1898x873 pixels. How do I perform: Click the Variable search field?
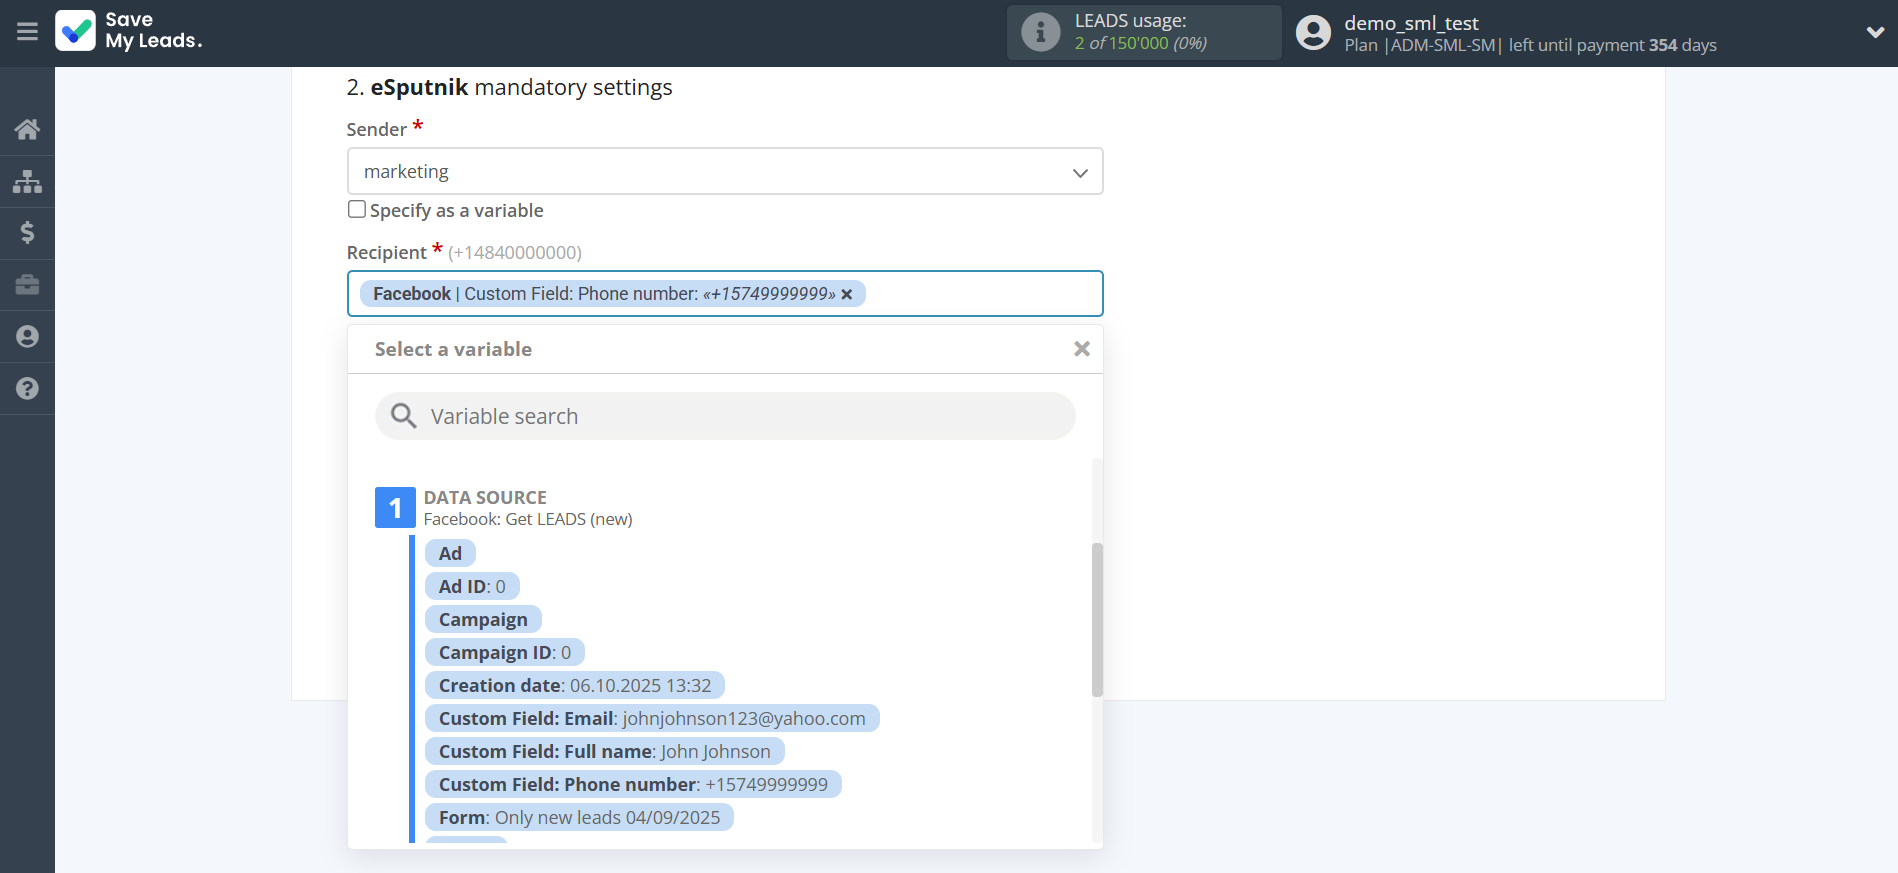click(724, 416)
